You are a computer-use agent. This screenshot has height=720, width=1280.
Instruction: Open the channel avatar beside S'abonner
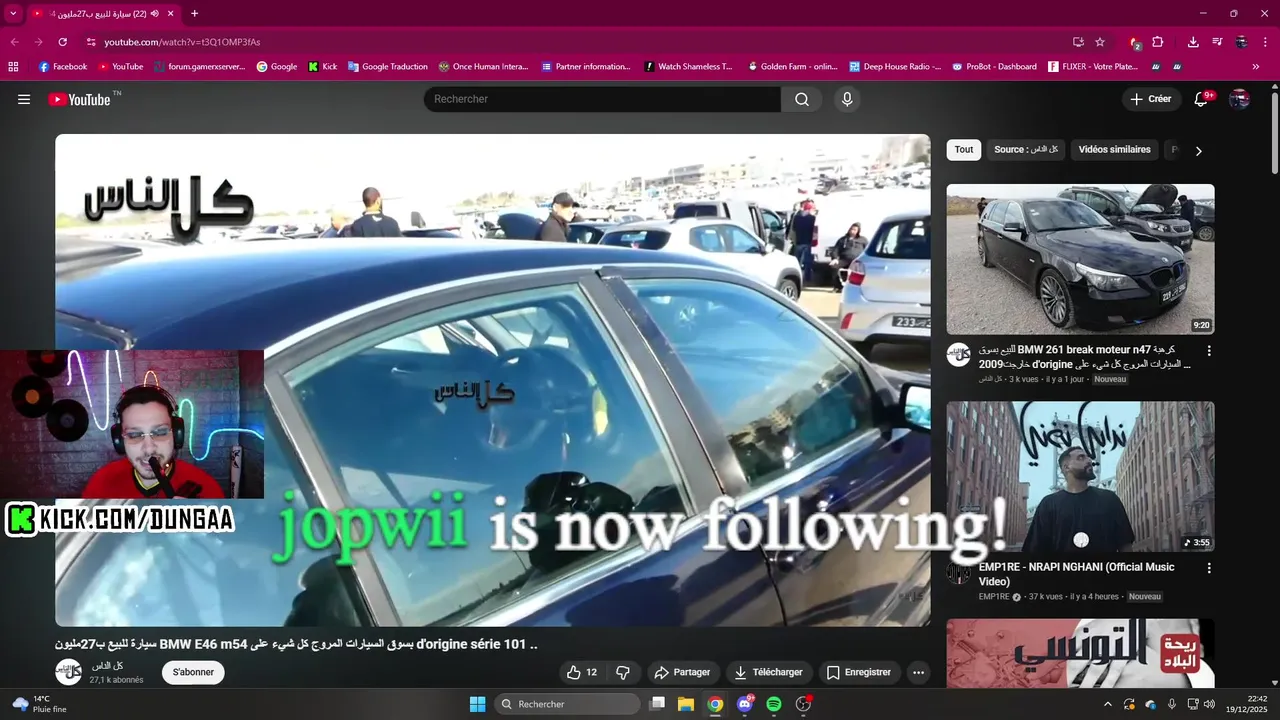point(68,672)
